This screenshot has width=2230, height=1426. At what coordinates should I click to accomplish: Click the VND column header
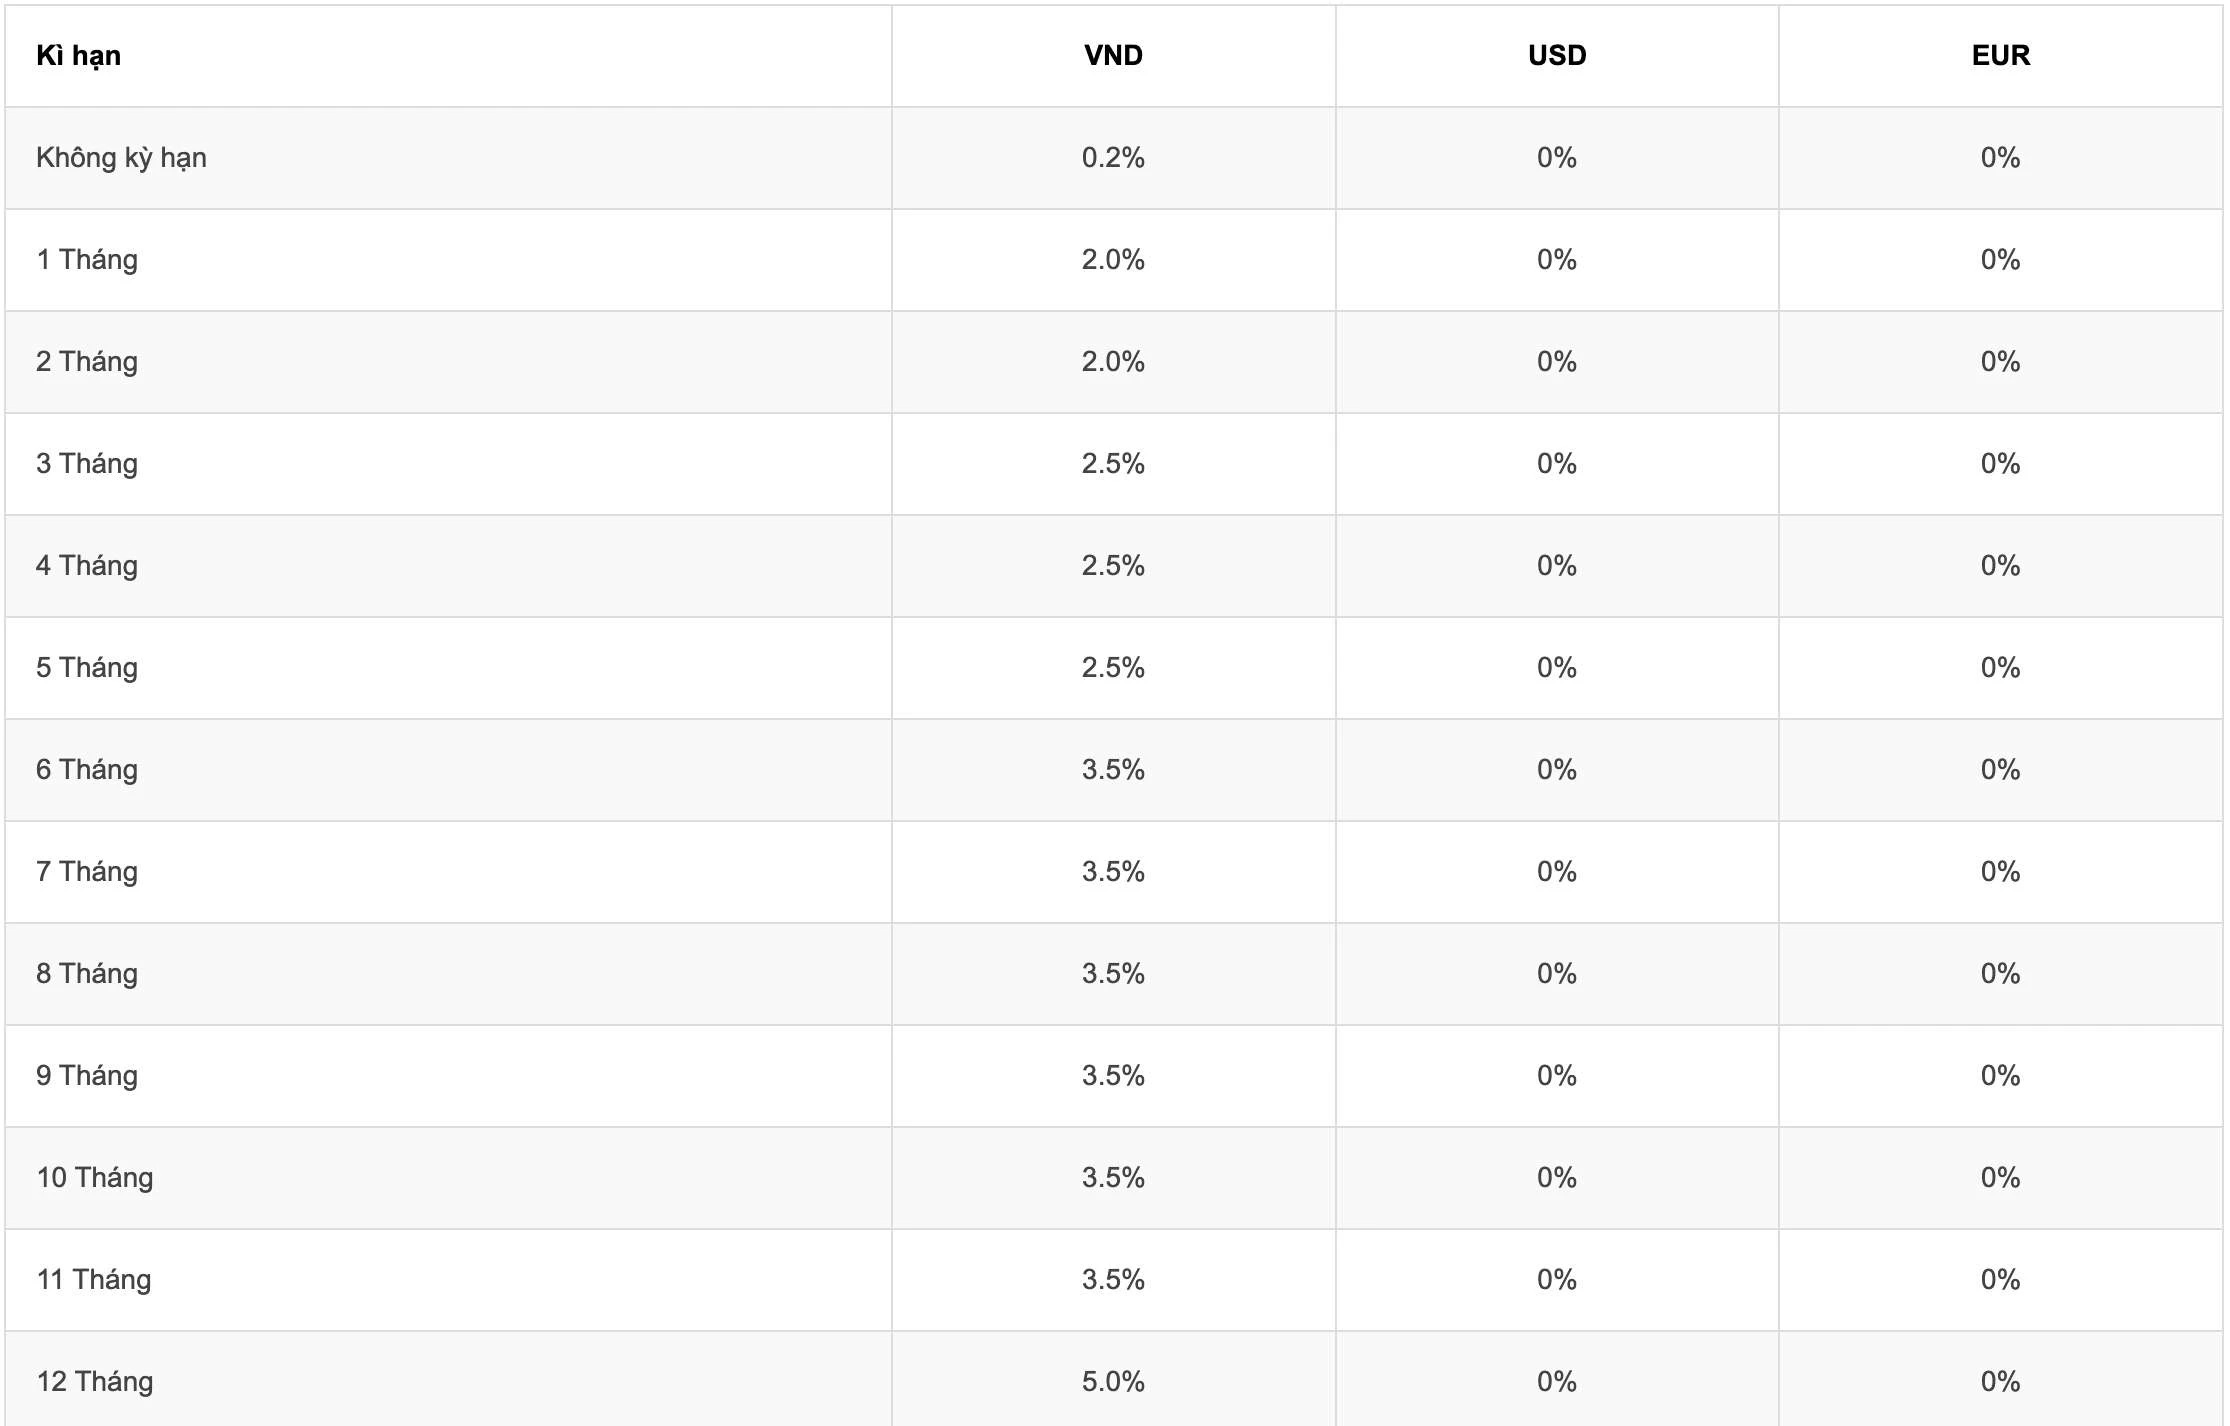(1113, 55)
